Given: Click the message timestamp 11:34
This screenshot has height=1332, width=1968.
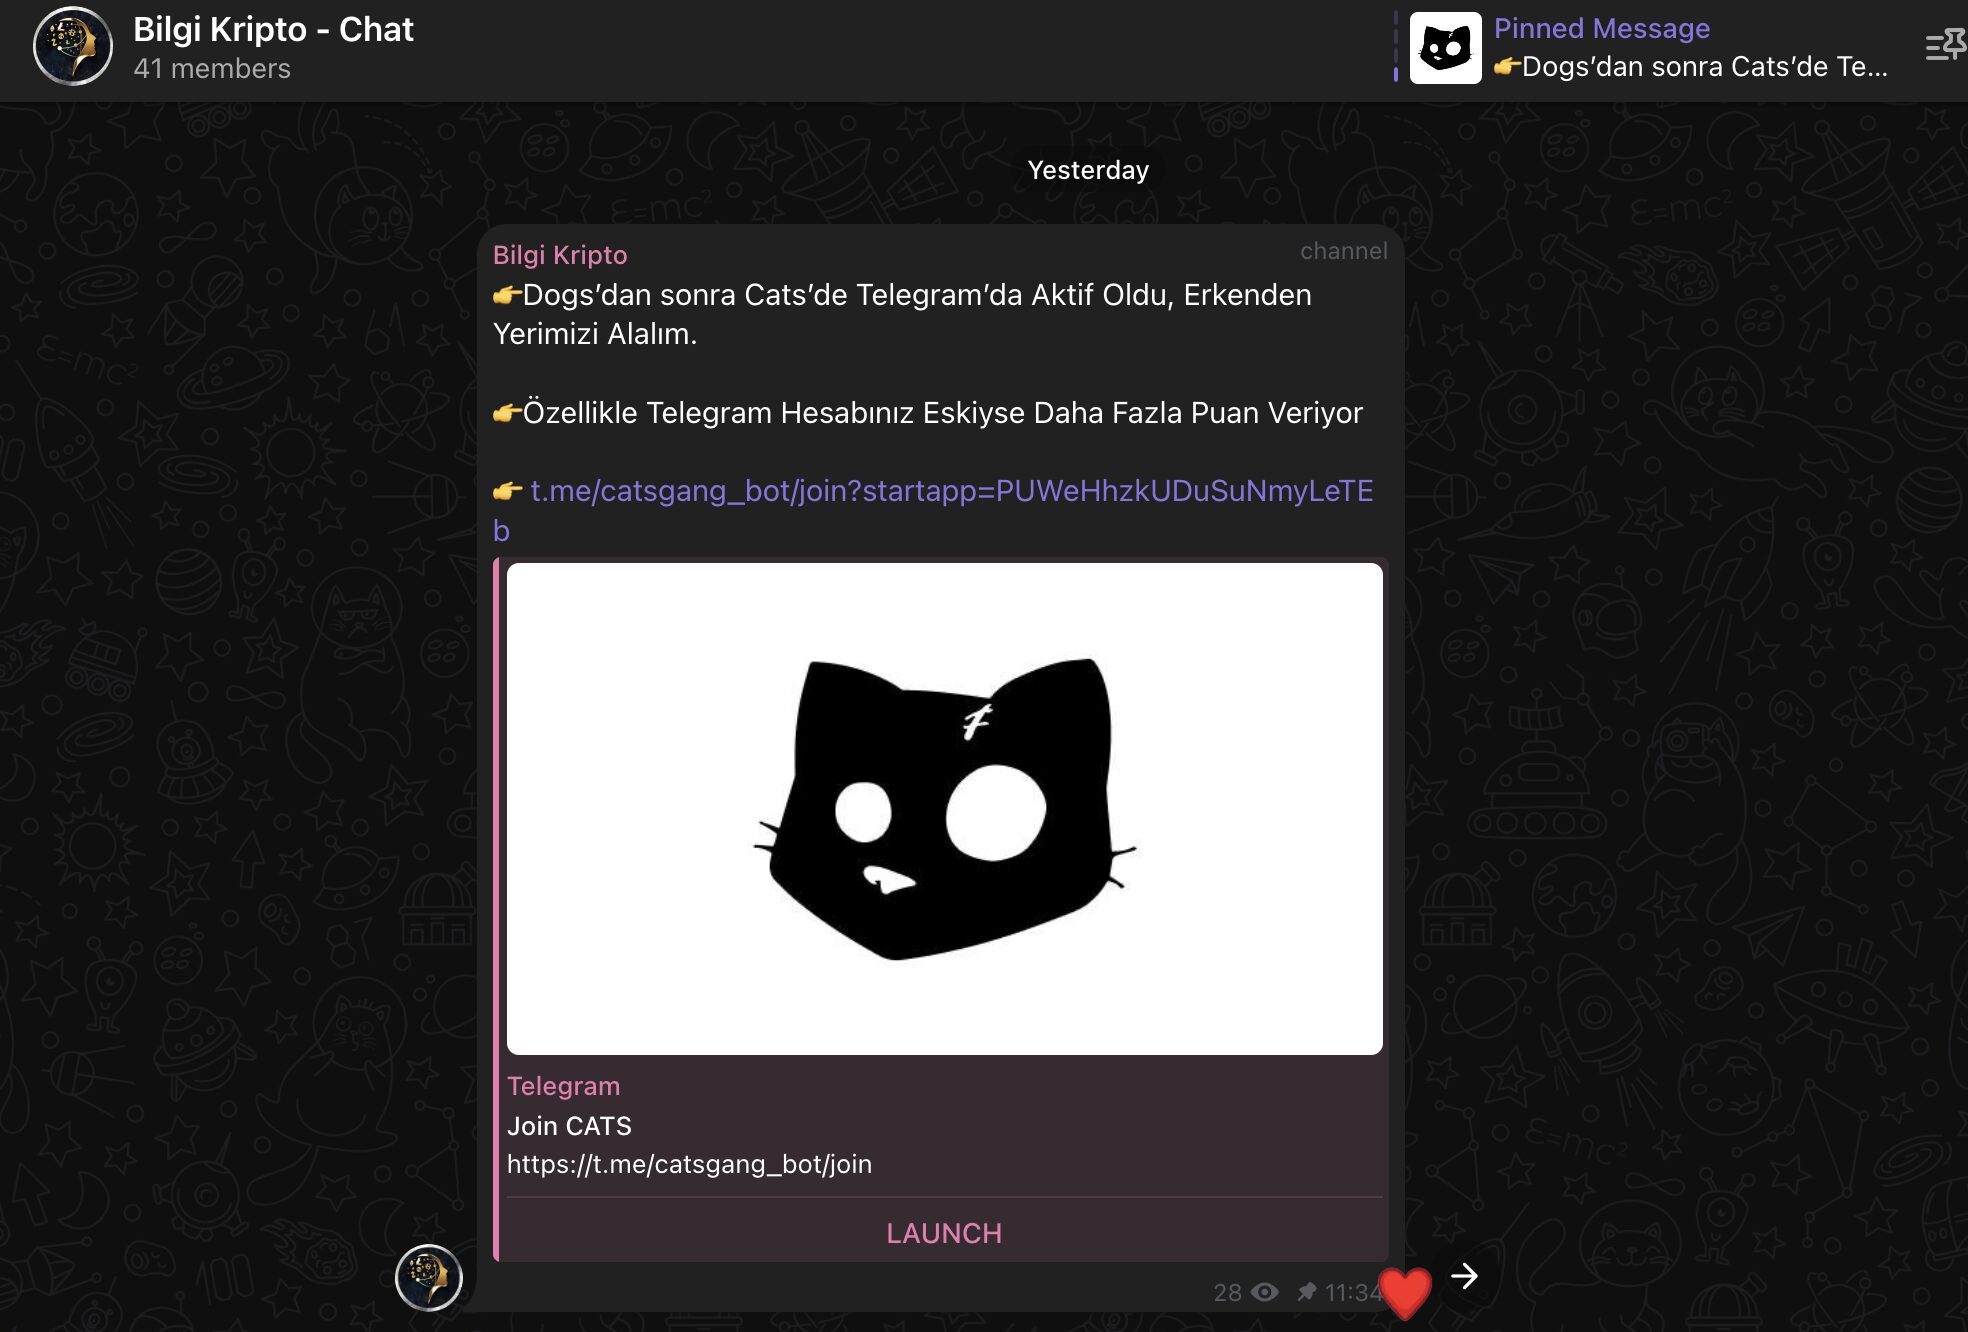Looking at the screenshot, I should point(1352,1293).
